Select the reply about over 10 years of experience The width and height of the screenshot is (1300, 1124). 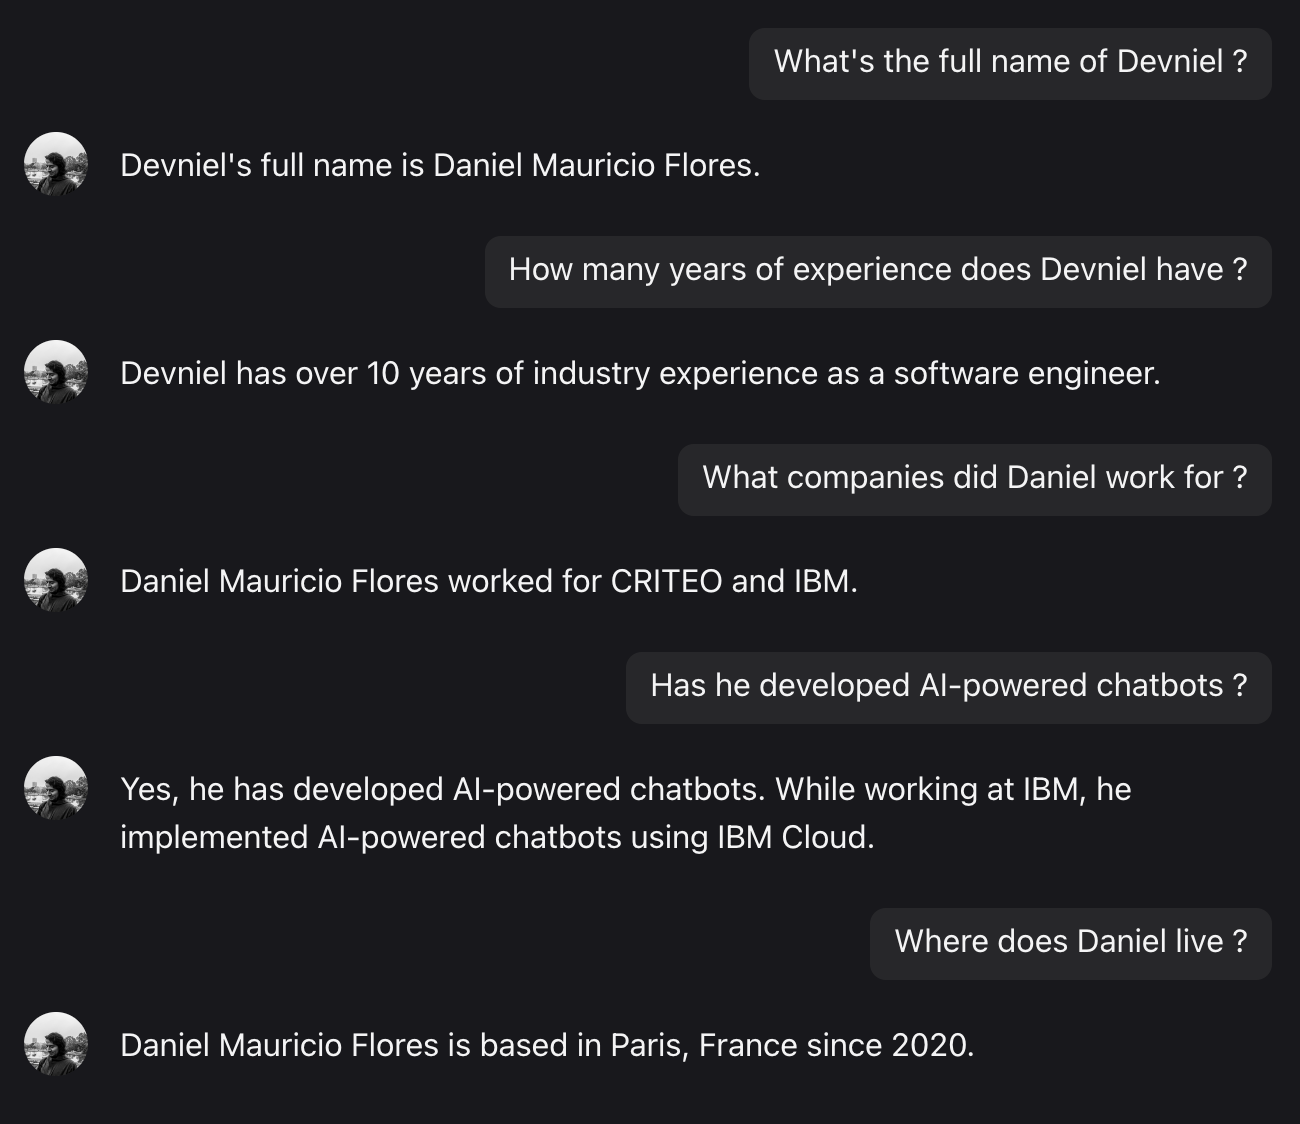pyautogui.click(x=640, y=374)
